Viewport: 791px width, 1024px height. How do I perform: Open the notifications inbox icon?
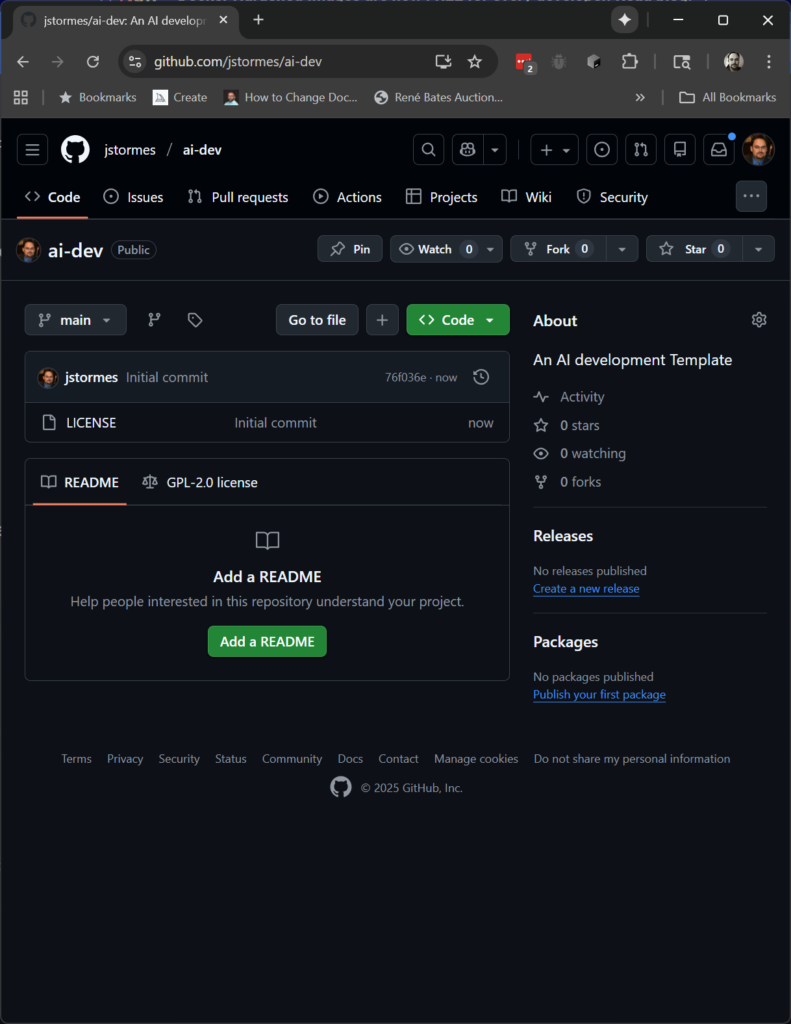pos(718,150)
